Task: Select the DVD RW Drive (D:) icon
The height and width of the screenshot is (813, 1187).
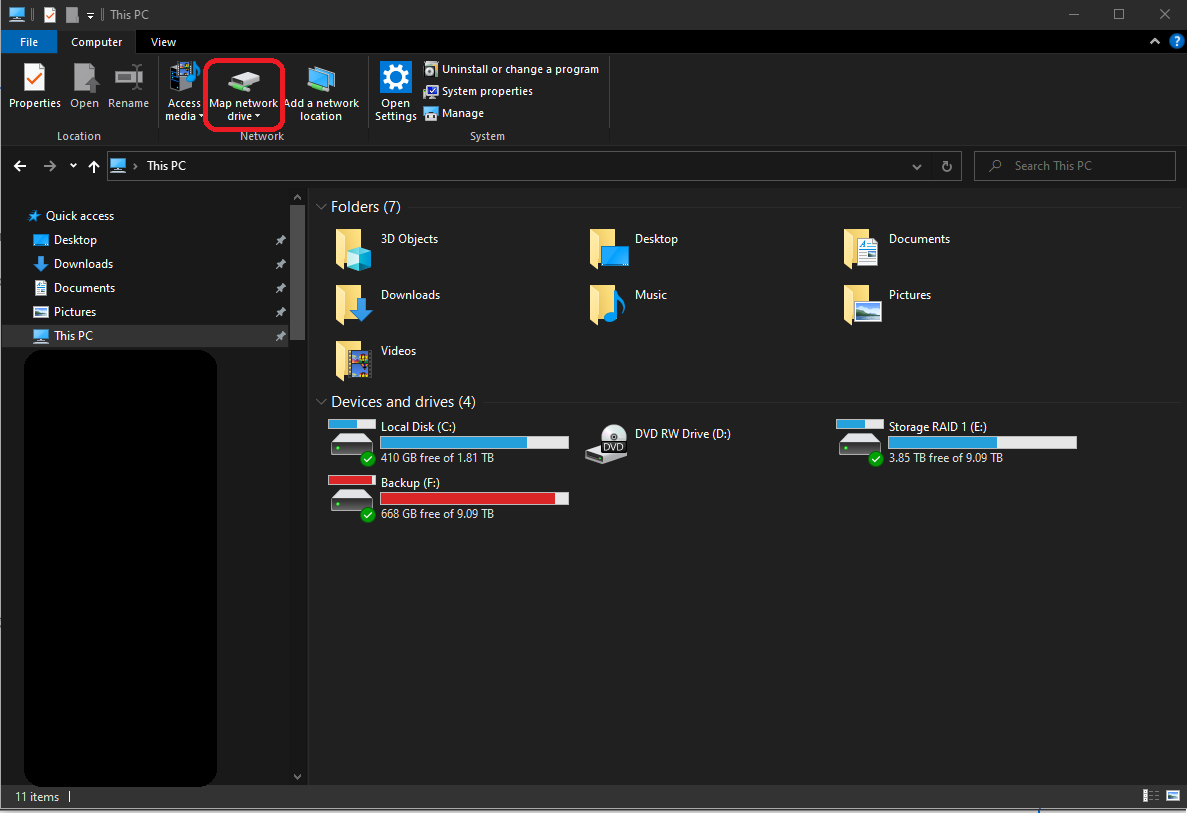Action: pos(606,442)
